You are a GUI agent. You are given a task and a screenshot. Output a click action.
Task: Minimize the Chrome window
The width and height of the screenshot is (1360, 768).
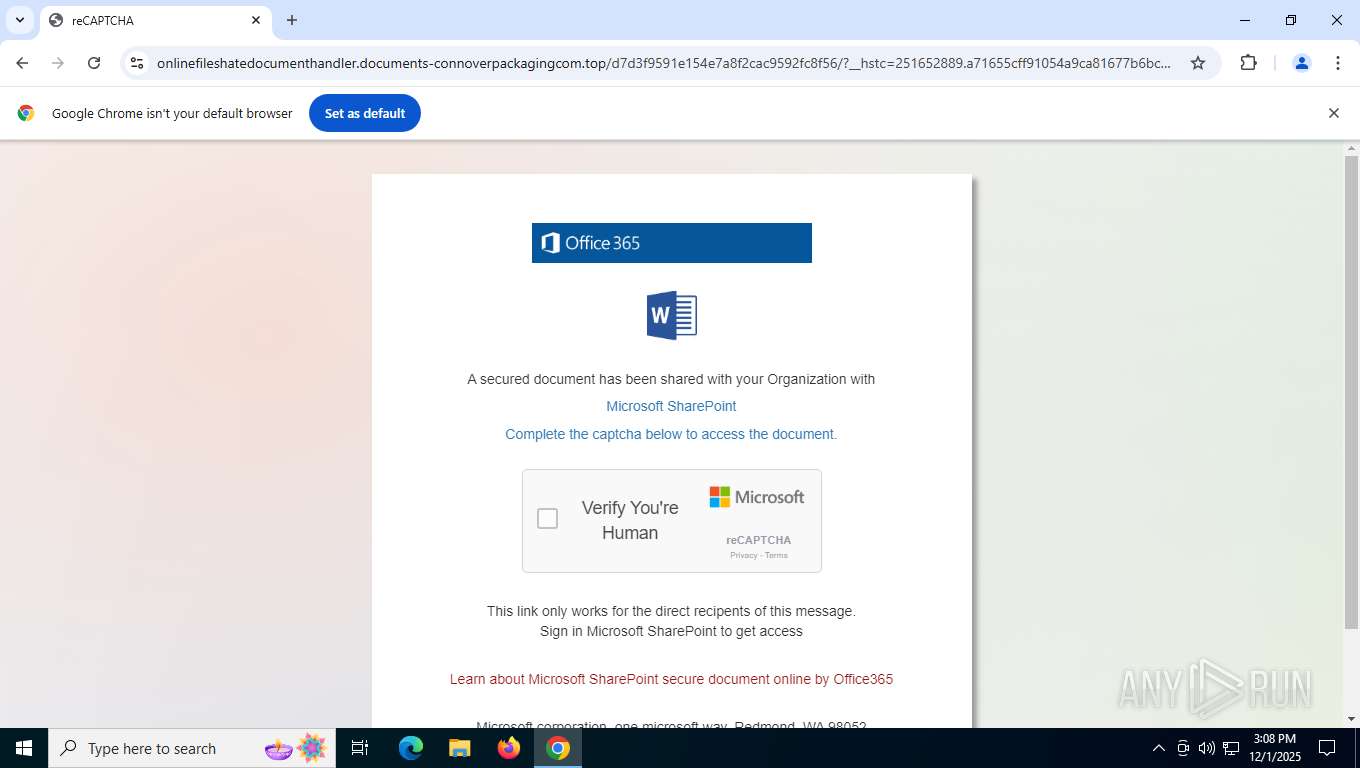click(x=1245, y=20)
